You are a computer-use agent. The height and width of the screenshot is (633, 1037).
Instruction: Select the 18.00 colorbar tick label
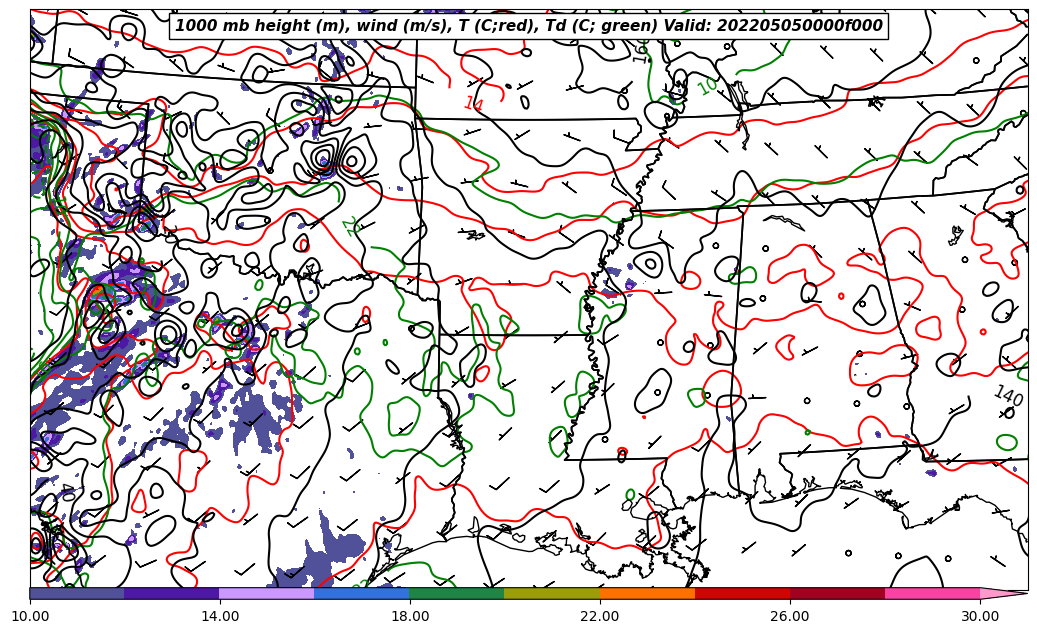point(410,617)
